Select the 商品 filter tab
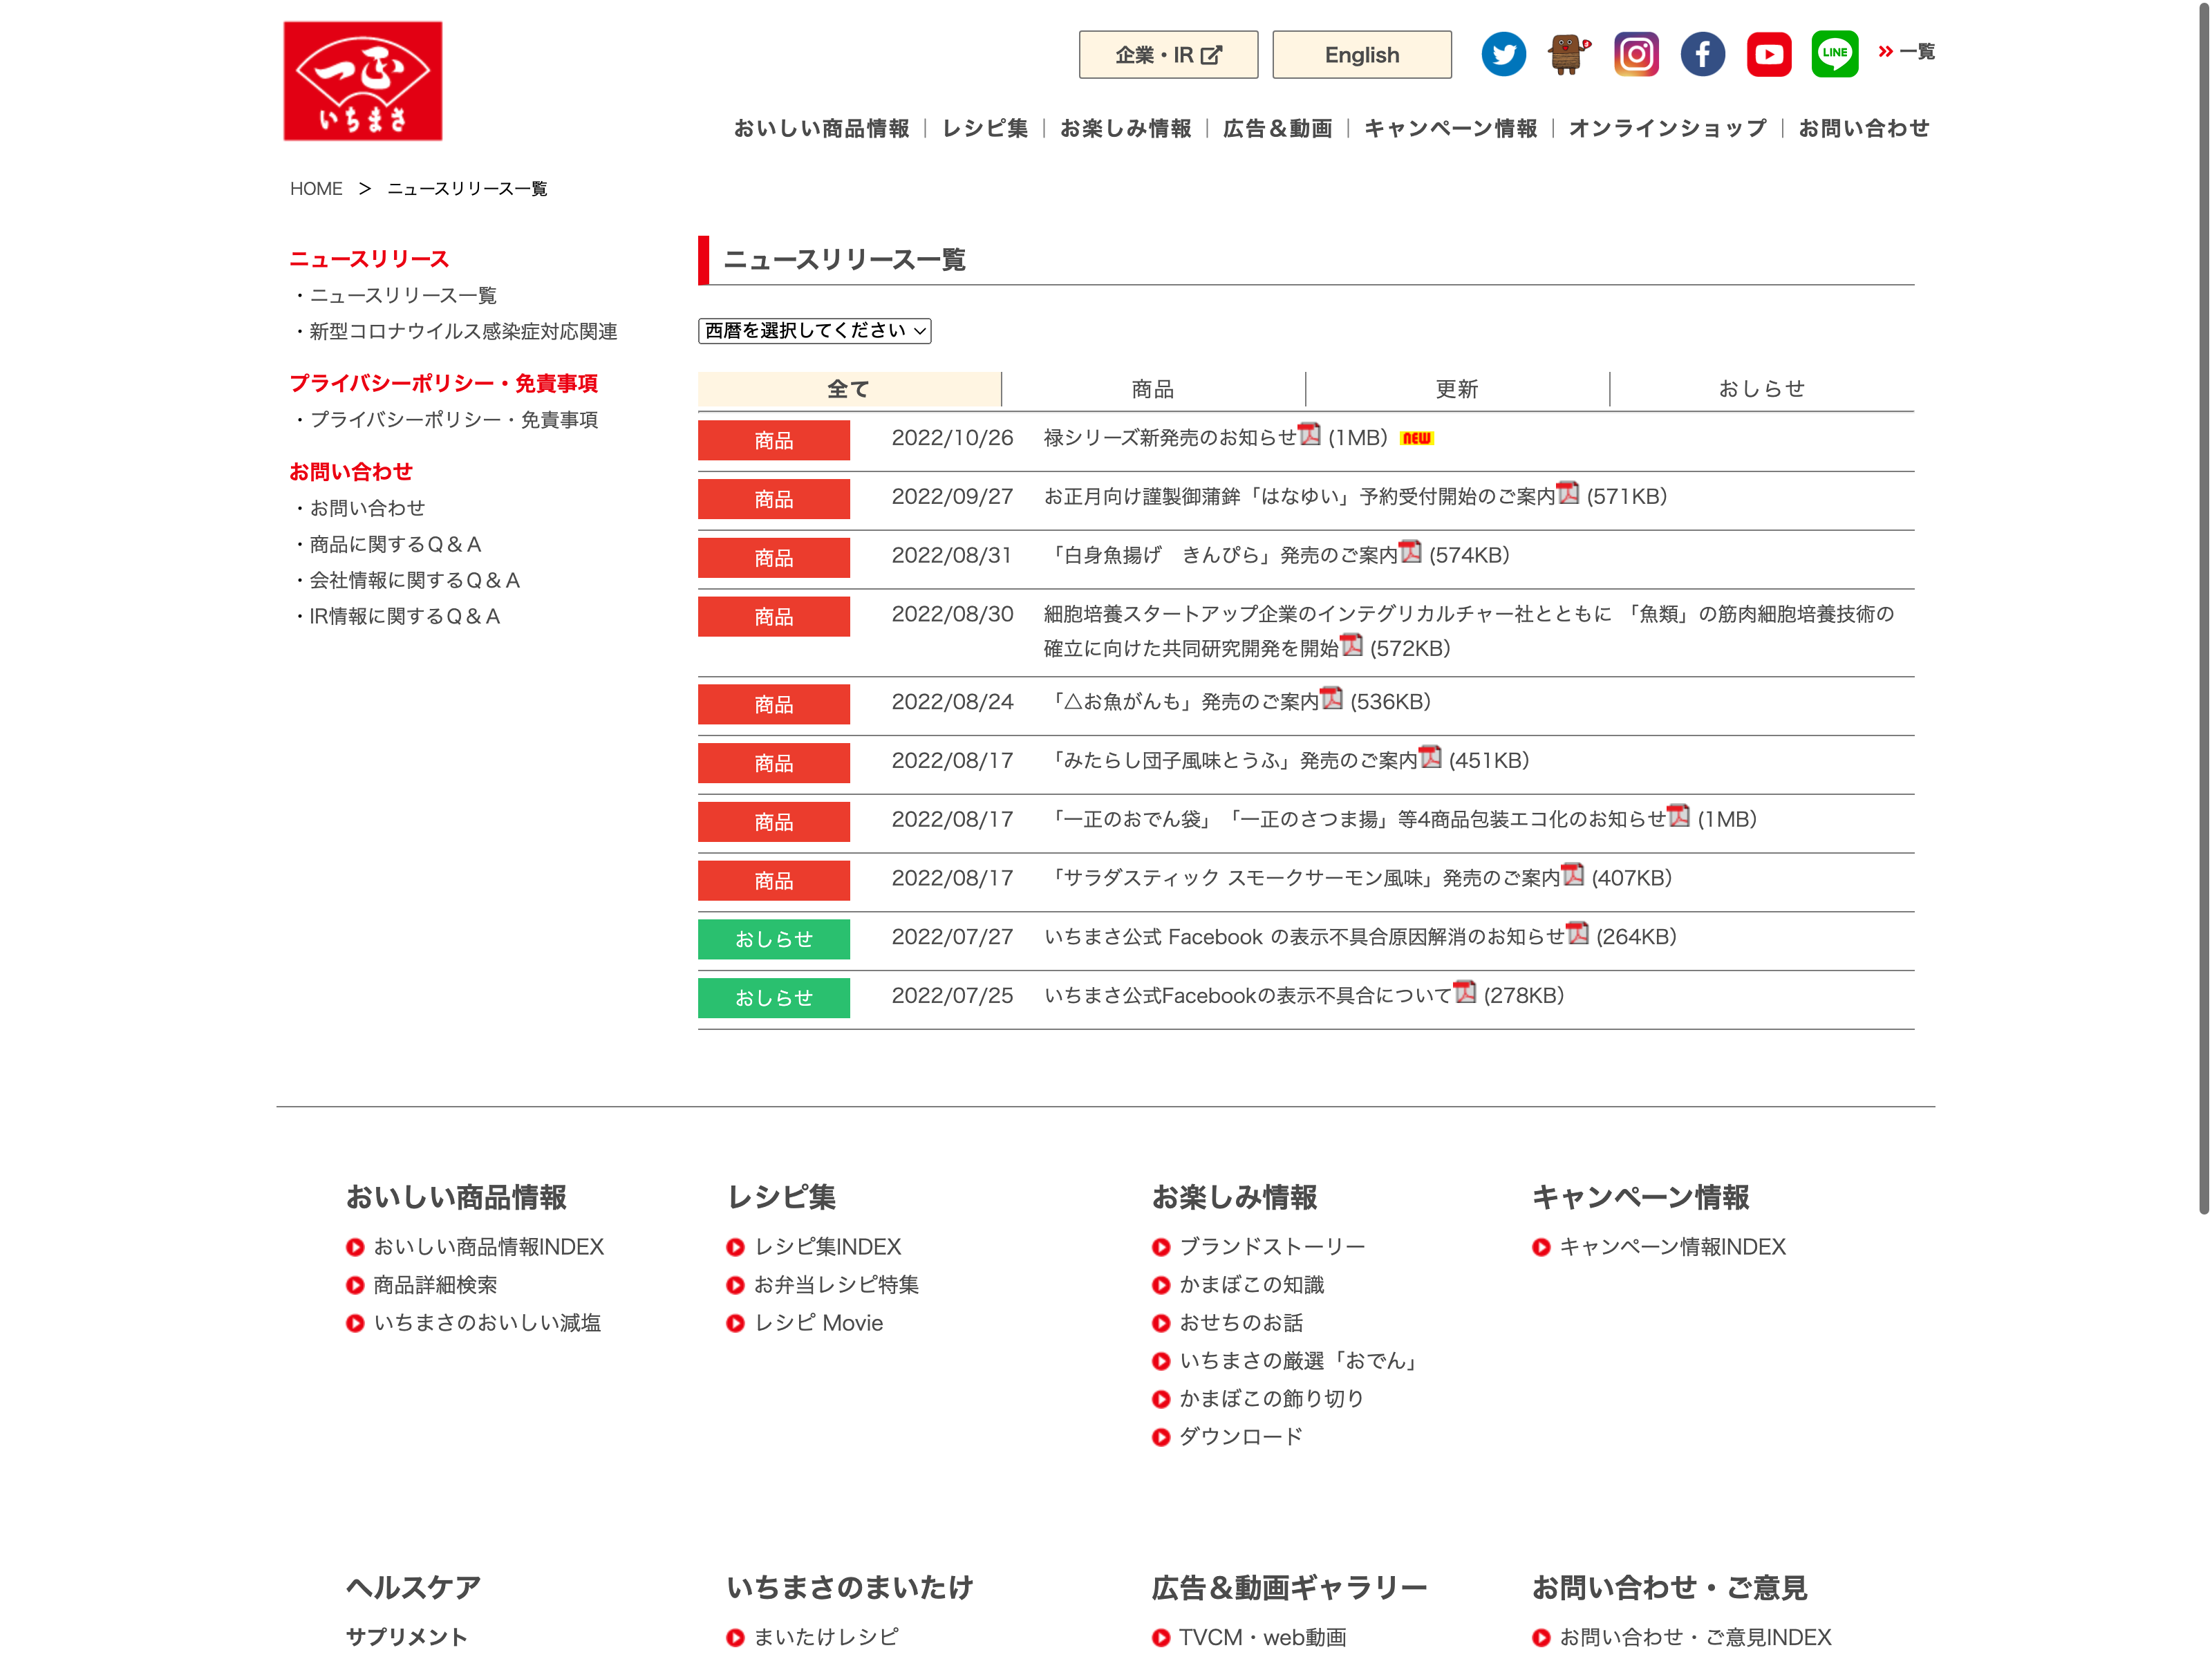The height and width of the screenshot is (1659, 2212). click(x=1153, y=389)
